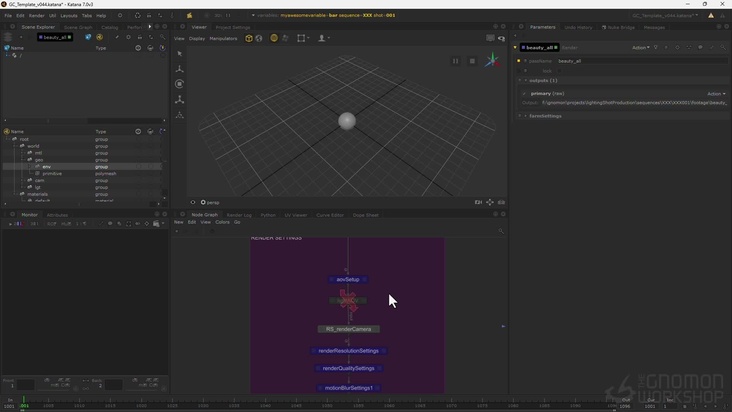The image size is (732, 412).
Task: Switch to the Undo History tab
Action: 578,27
